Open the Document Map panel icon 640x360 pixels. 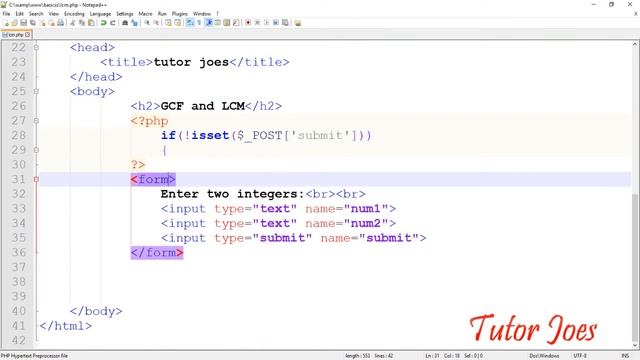pos(227,23)
